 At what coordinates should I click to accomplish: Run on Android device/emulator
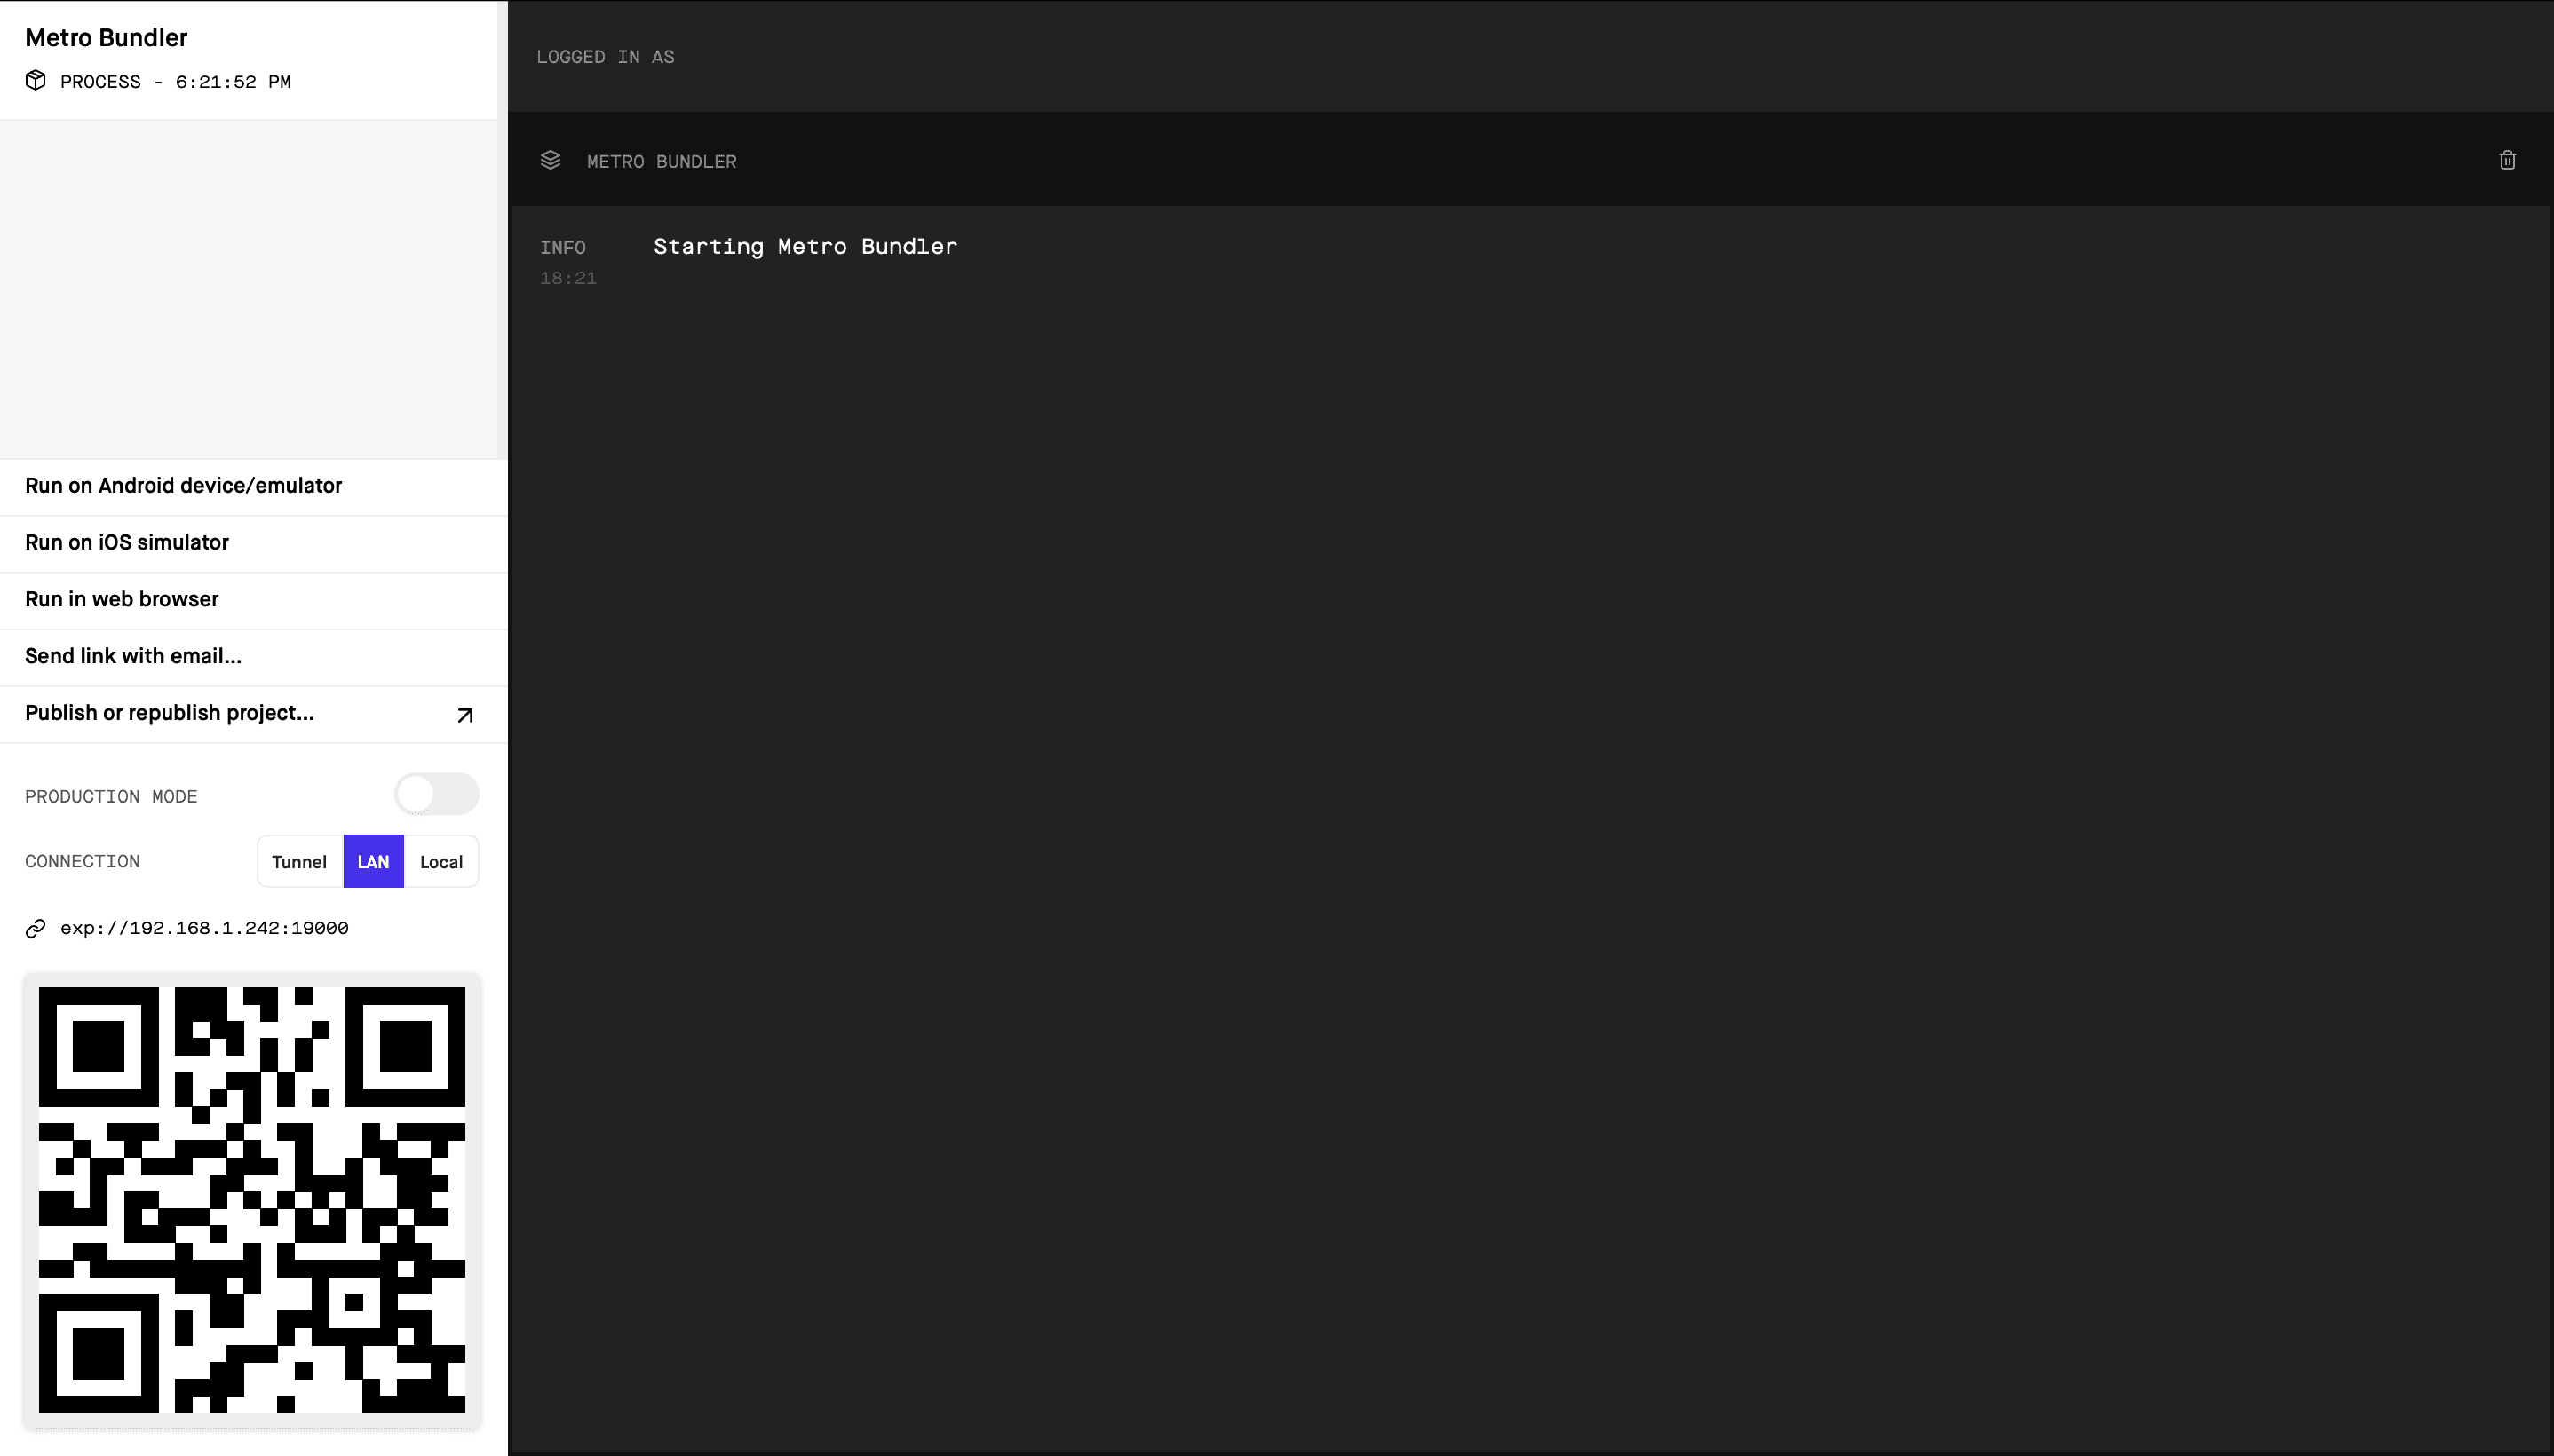[183, 486]
